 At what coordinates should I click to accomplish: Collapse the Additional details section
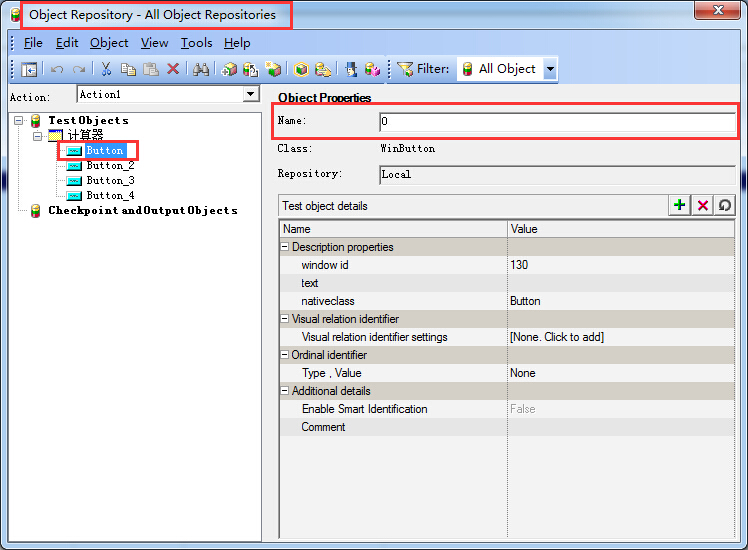tap(284, 390)
